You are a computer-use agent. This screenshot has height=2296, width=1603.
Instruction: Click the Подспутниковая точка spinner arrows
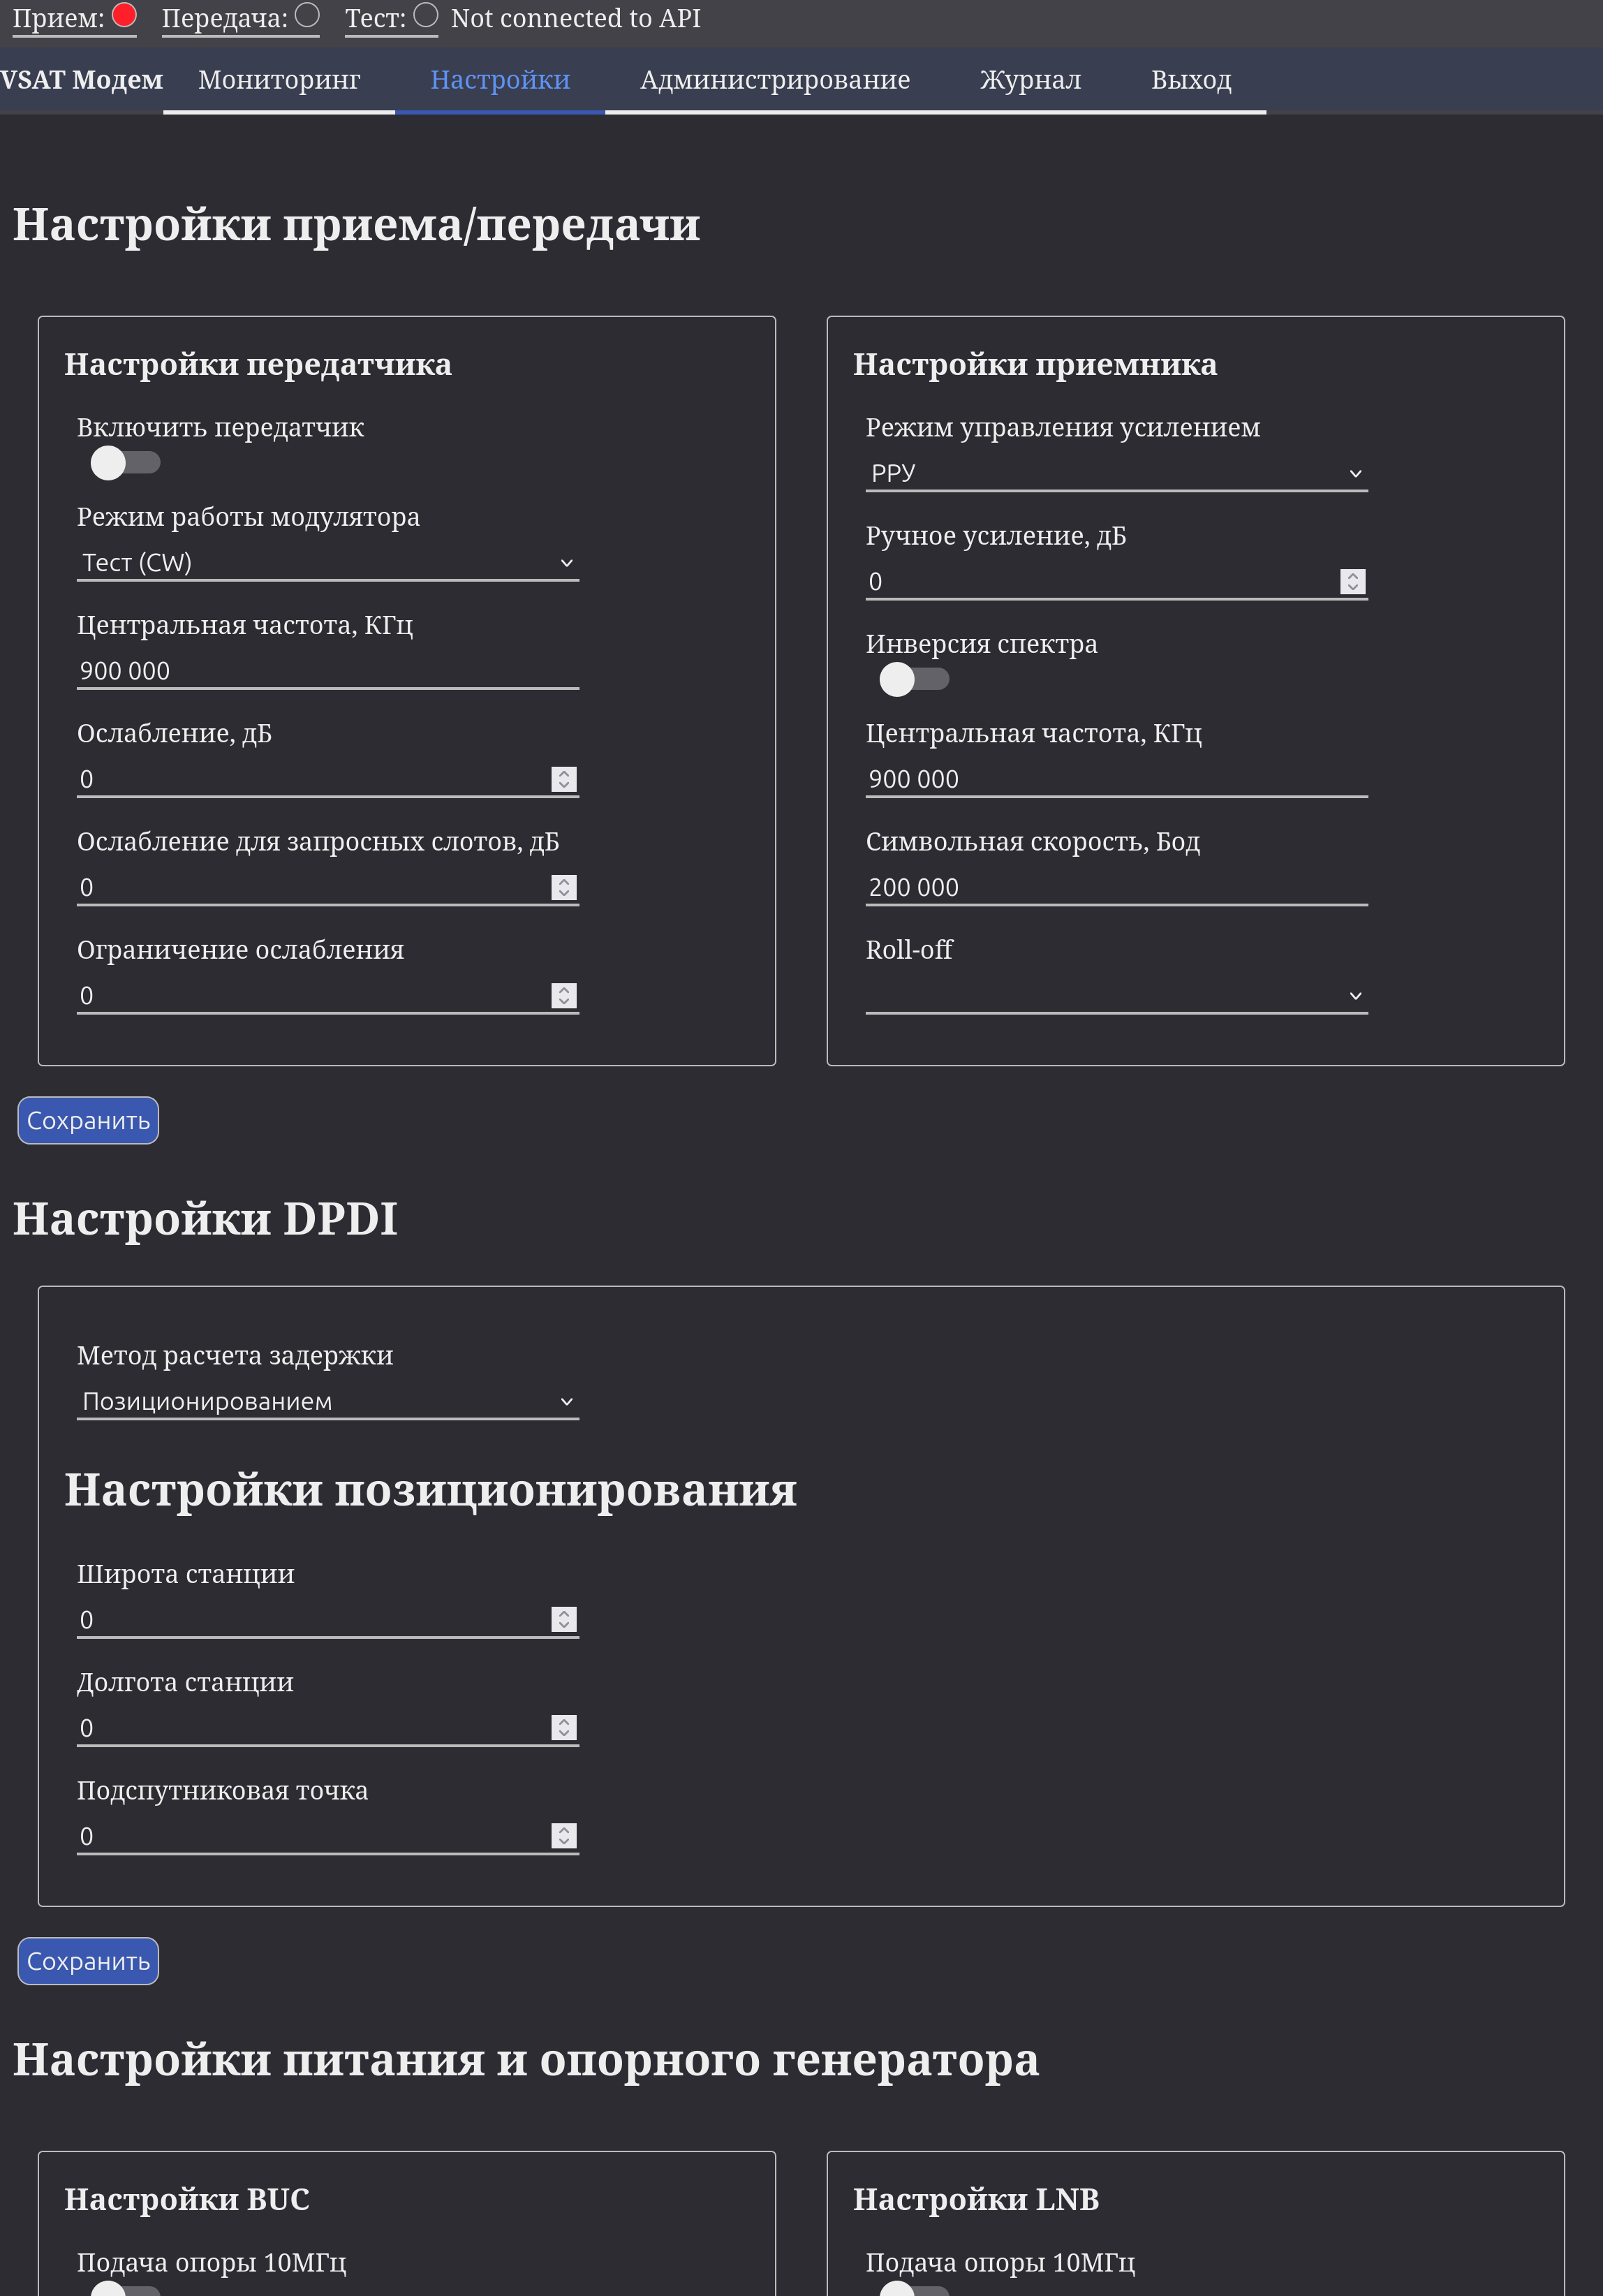tap(564, 1835)
